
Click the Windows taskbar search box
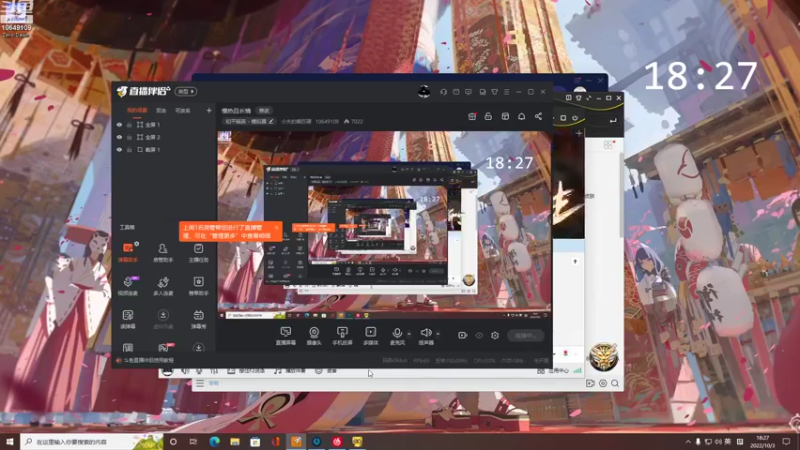click(x=92, y=441)
